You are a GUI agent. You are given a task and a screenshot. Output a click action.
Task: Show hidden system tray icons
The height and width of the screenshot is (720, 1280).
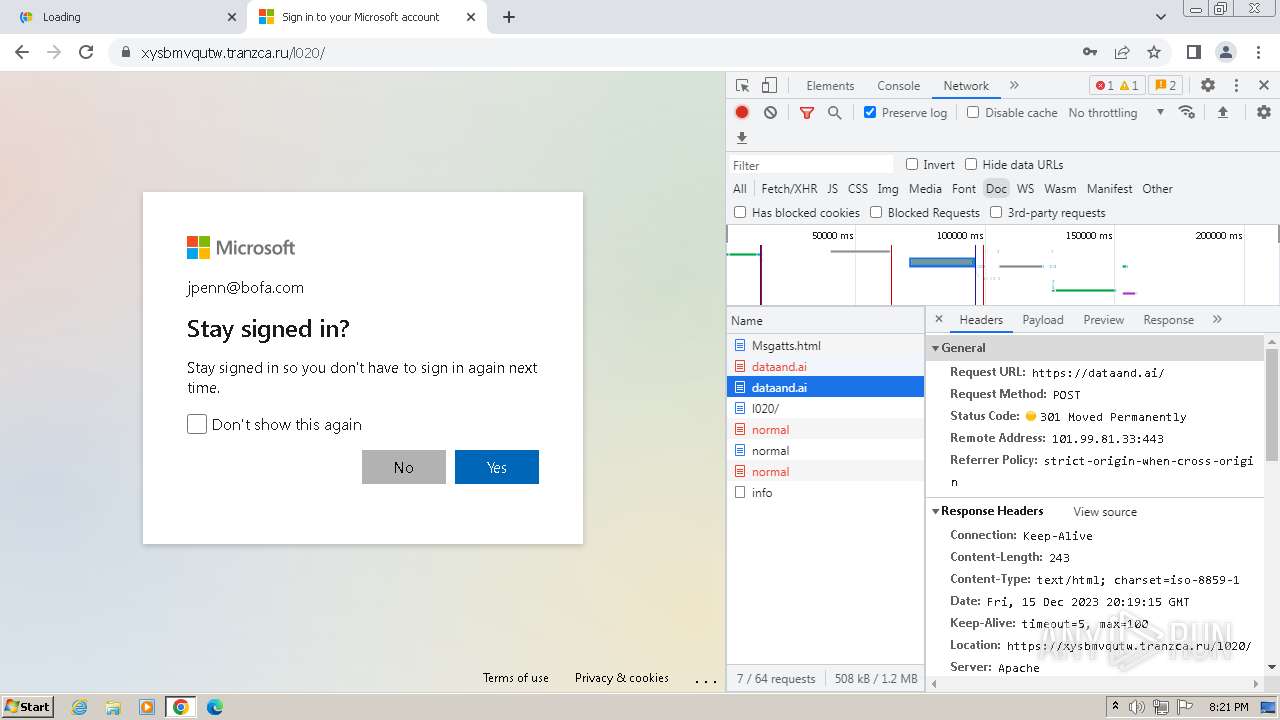(1116, 706)
